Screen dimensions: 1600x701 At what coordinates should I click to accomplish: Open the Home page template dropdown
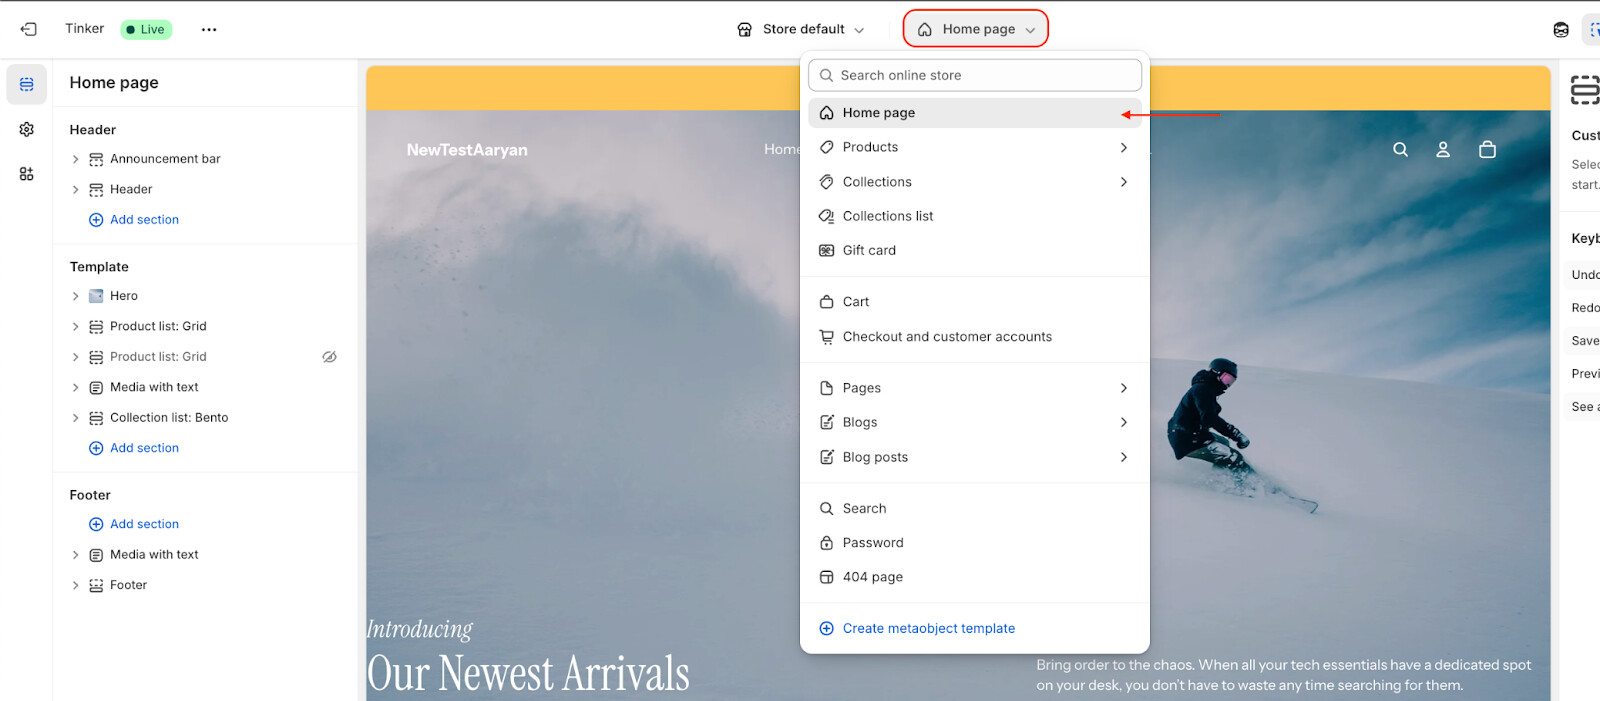tap(976, 29)
